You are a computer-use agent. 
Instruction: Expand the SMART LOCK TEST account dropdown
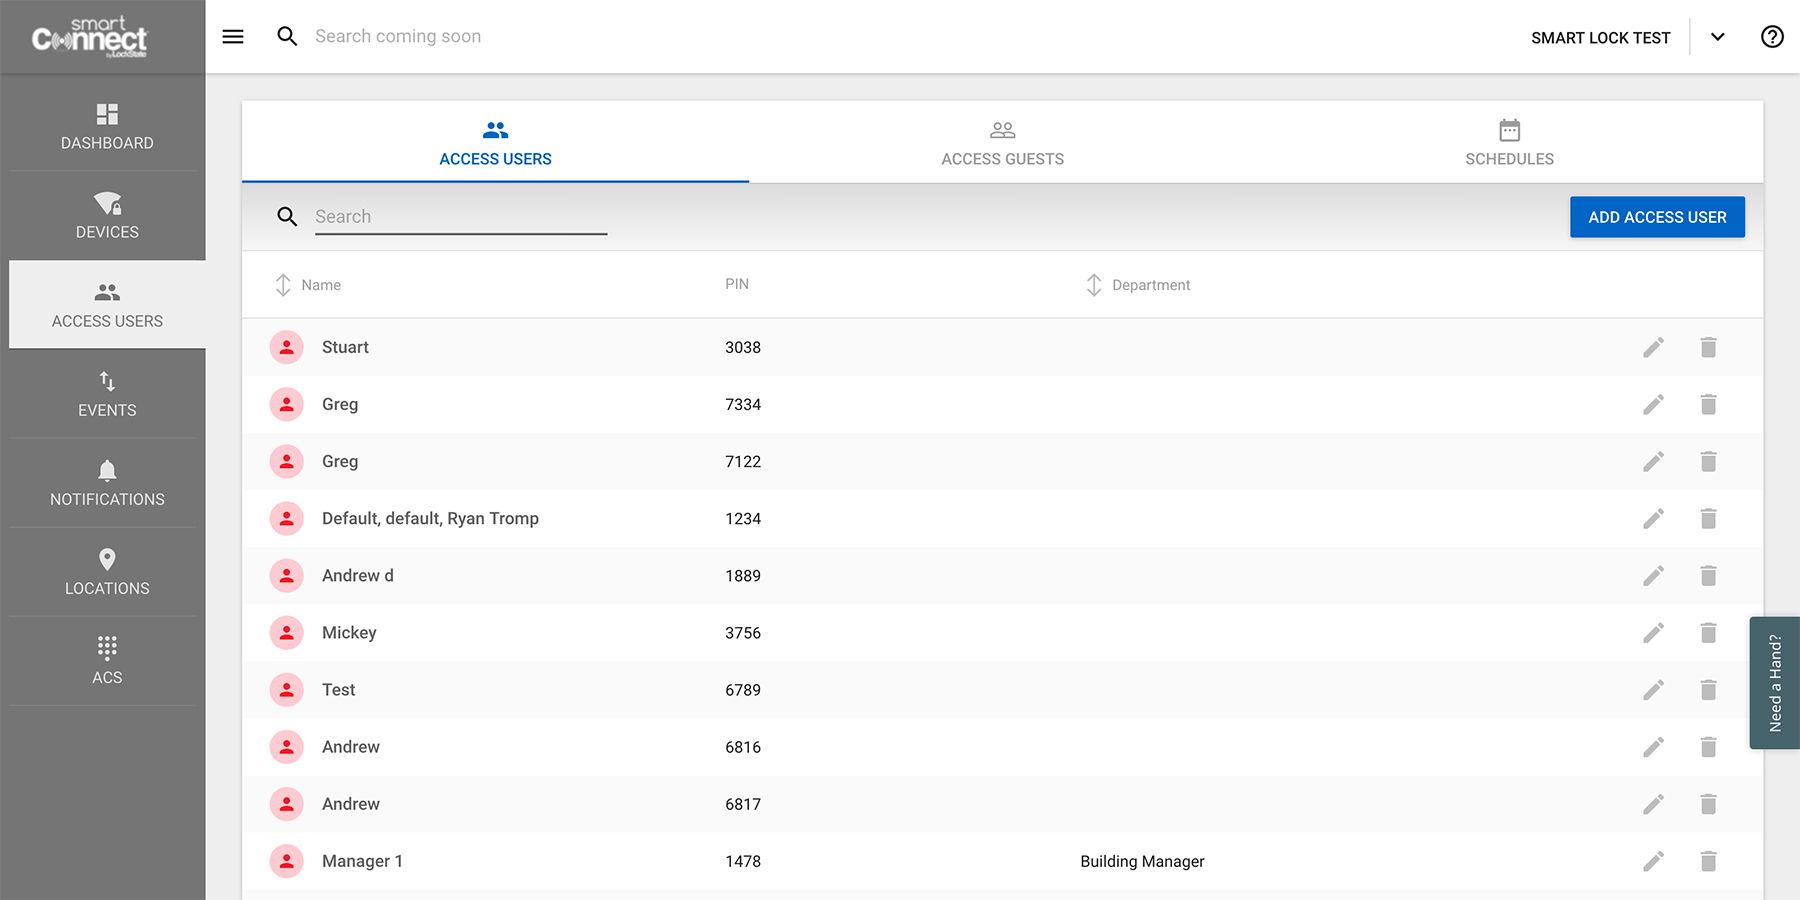point(1717,37)
